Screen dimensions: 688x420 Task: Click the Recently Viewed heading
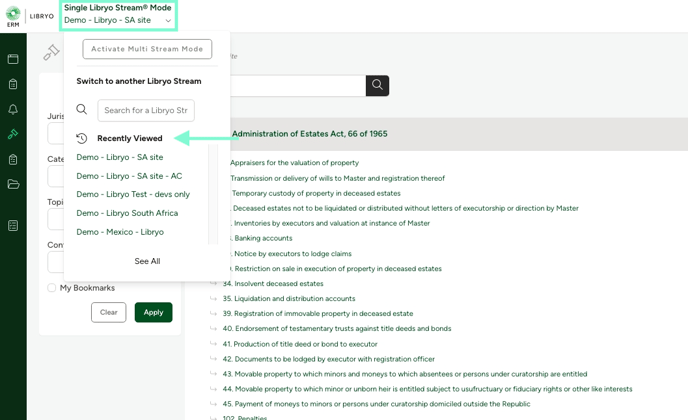(x=130, y=138)
